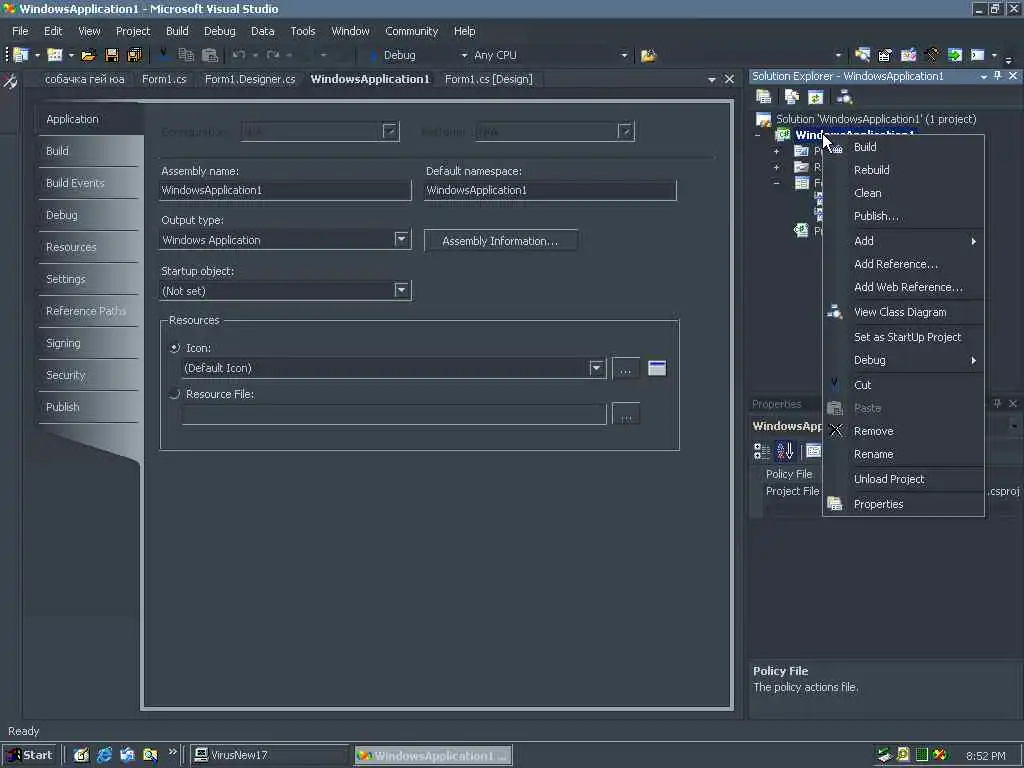The height and width of the screenshot is (768, 1024).
Task: Click the Property Pages icon in Properties
Action: (813, 451)
